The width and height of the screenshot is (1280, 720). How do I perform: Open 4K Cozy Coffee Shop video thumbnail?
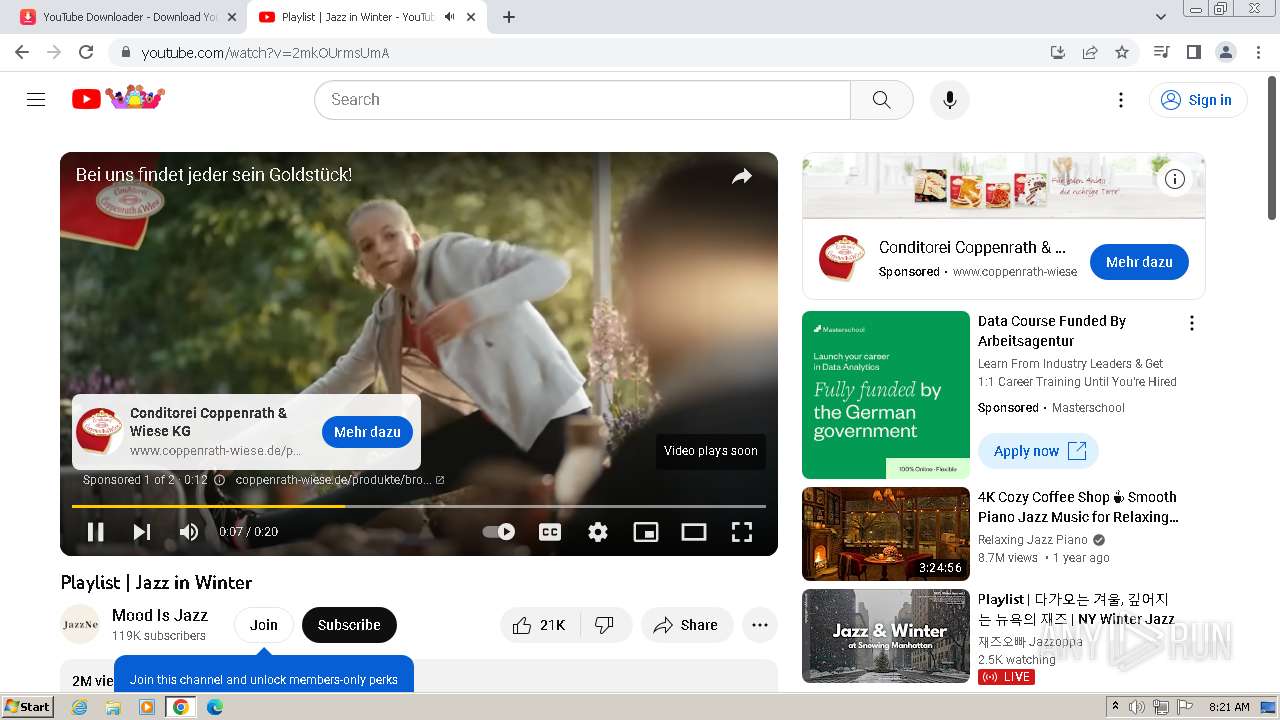click(886, 534)
